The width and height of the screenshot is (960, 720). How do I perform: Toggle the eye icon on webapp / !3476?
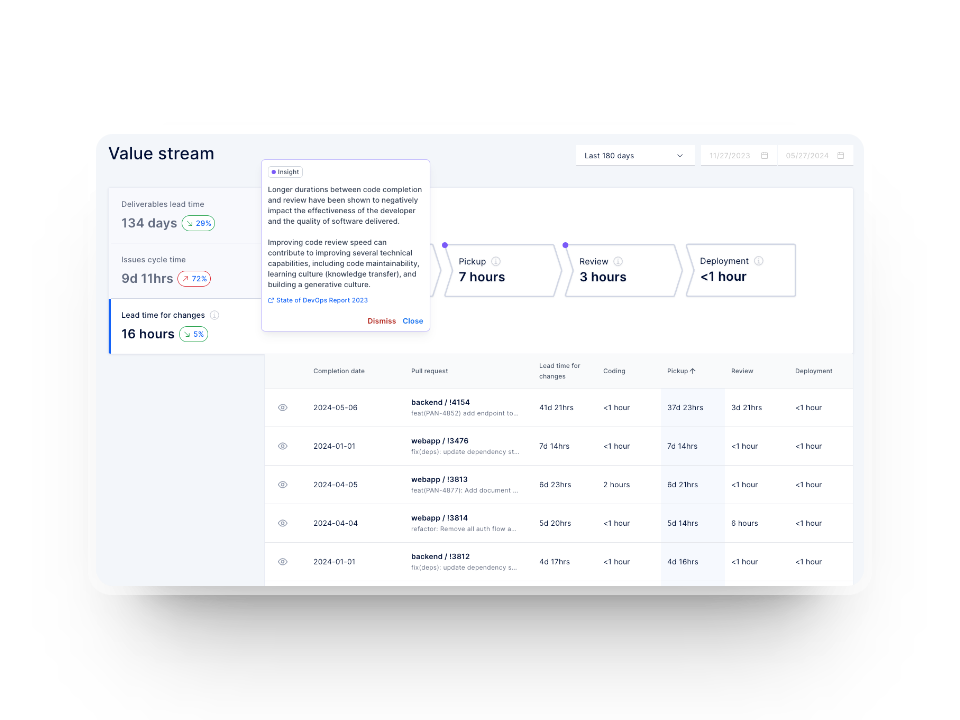point(282,446)
